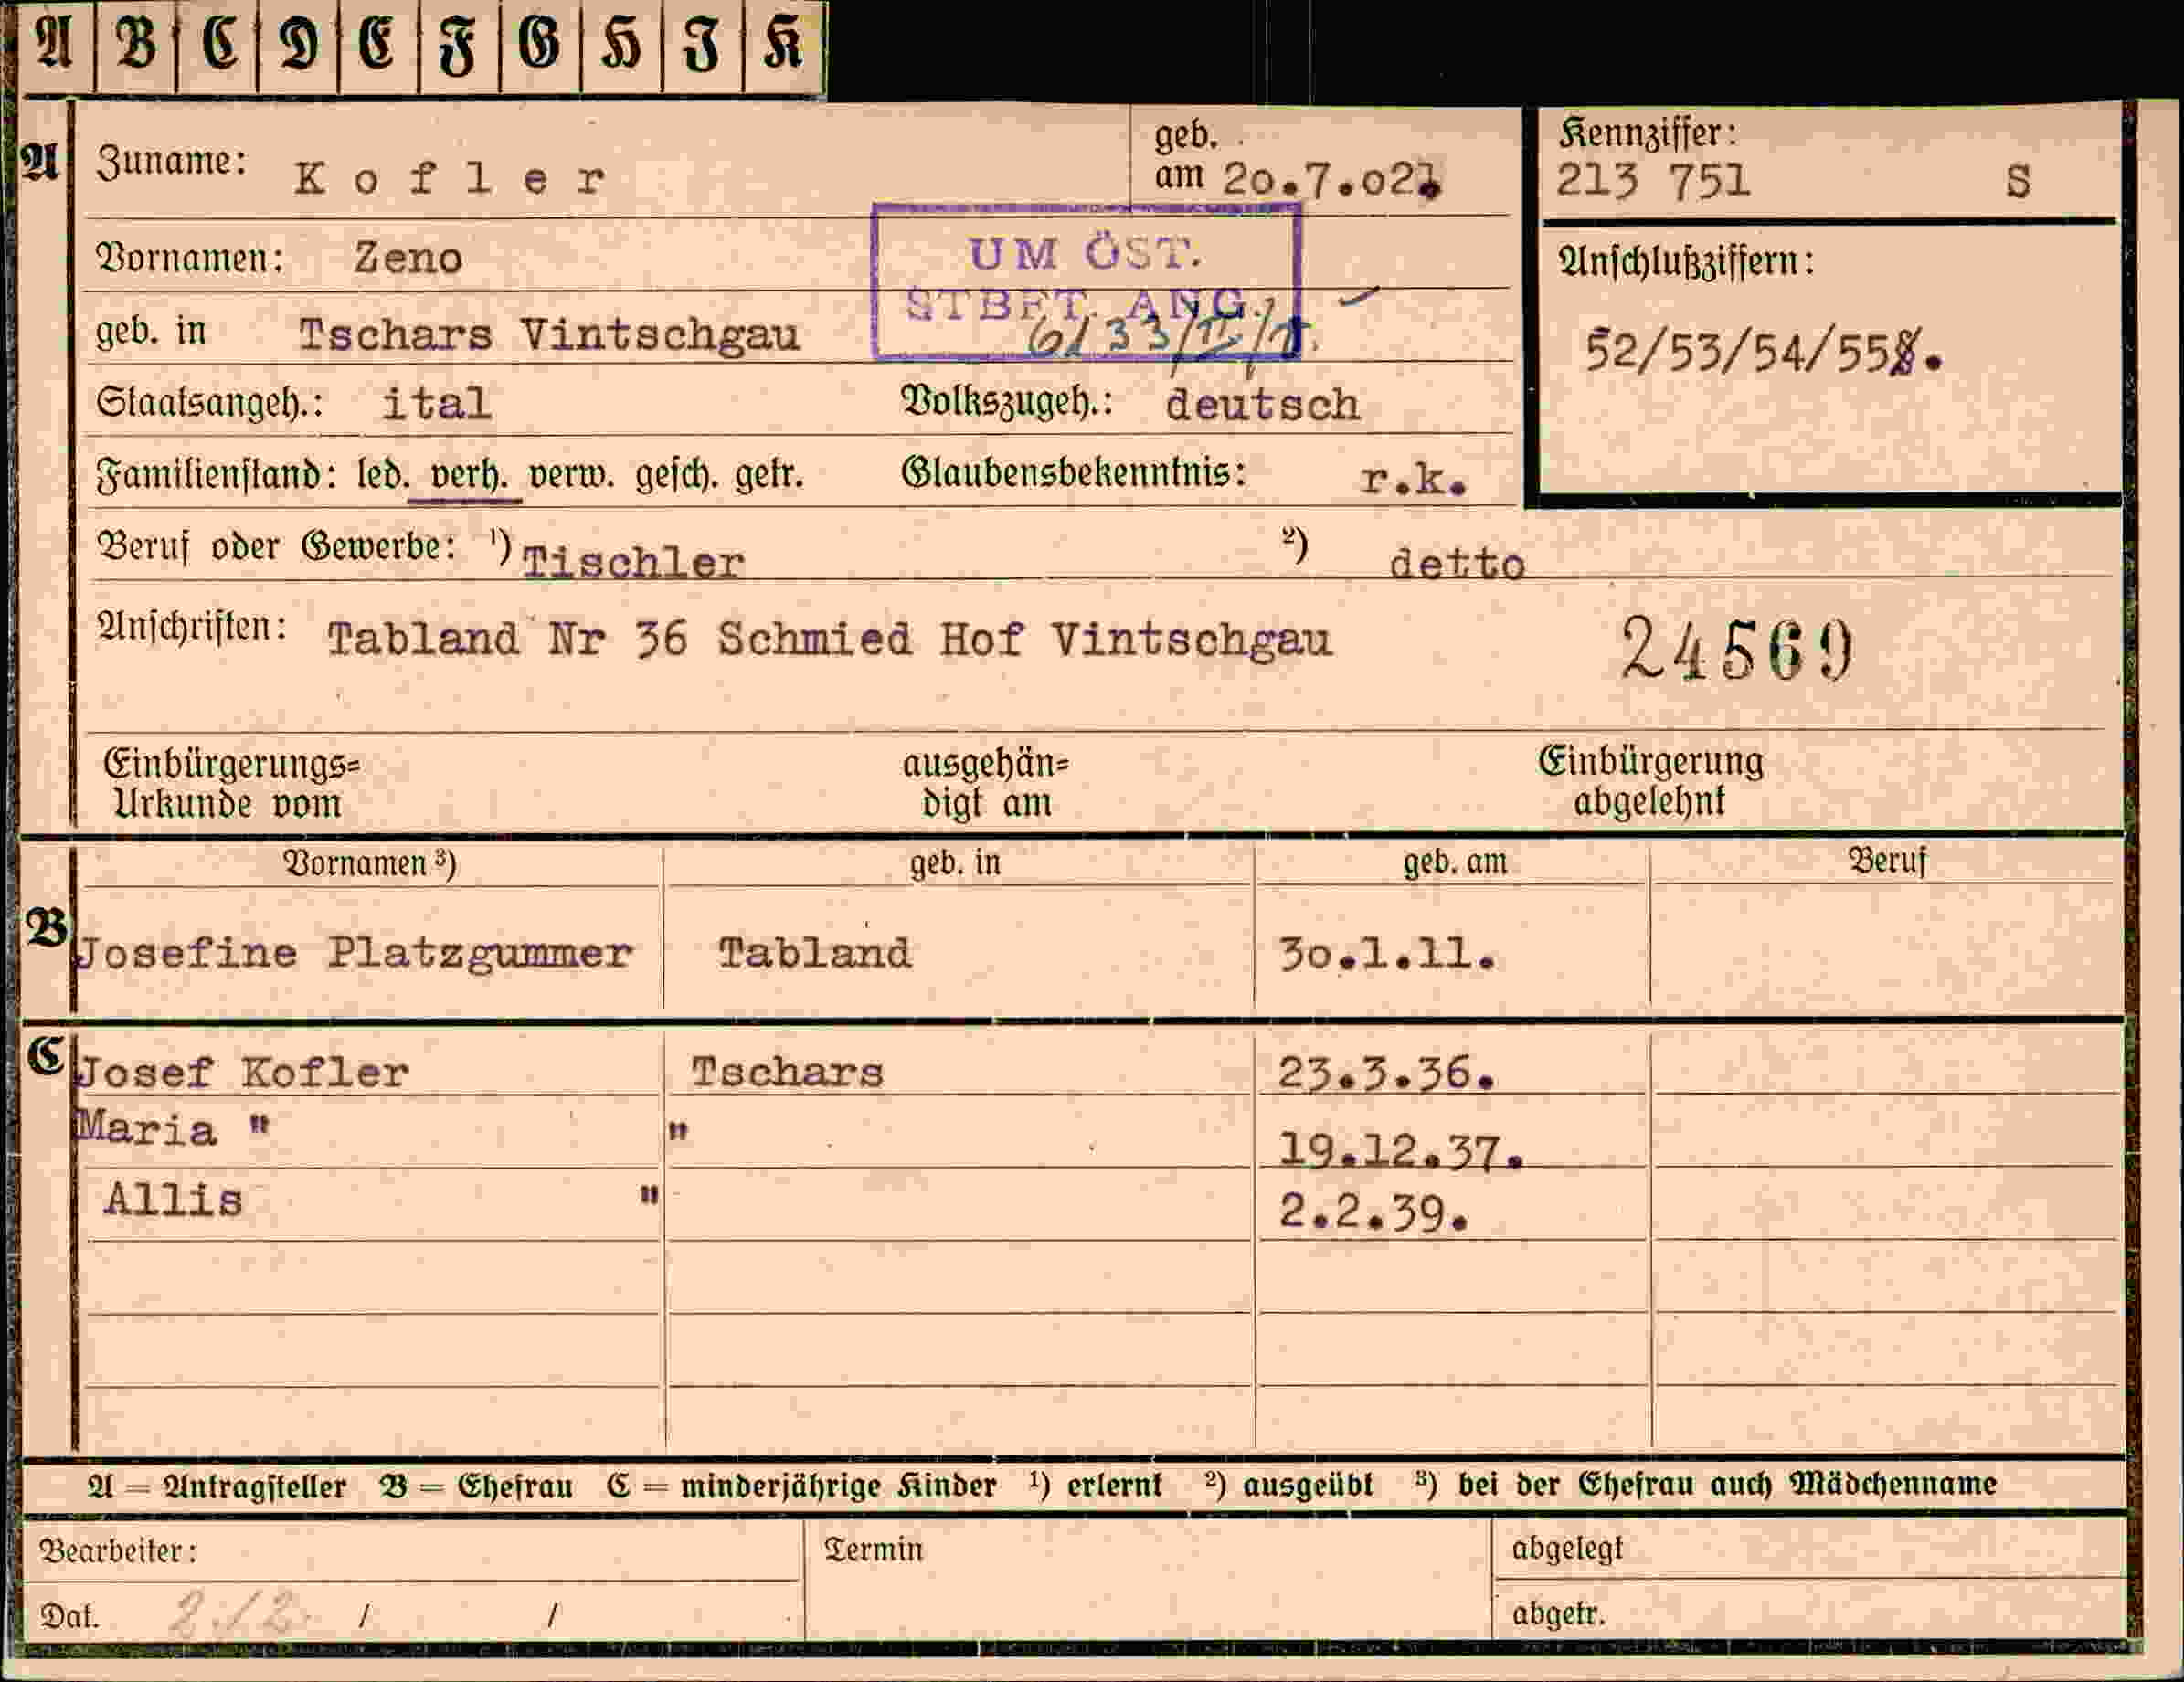Click the "Beruf" column header
2184x1682 pixels.
tap(1887, 861)
